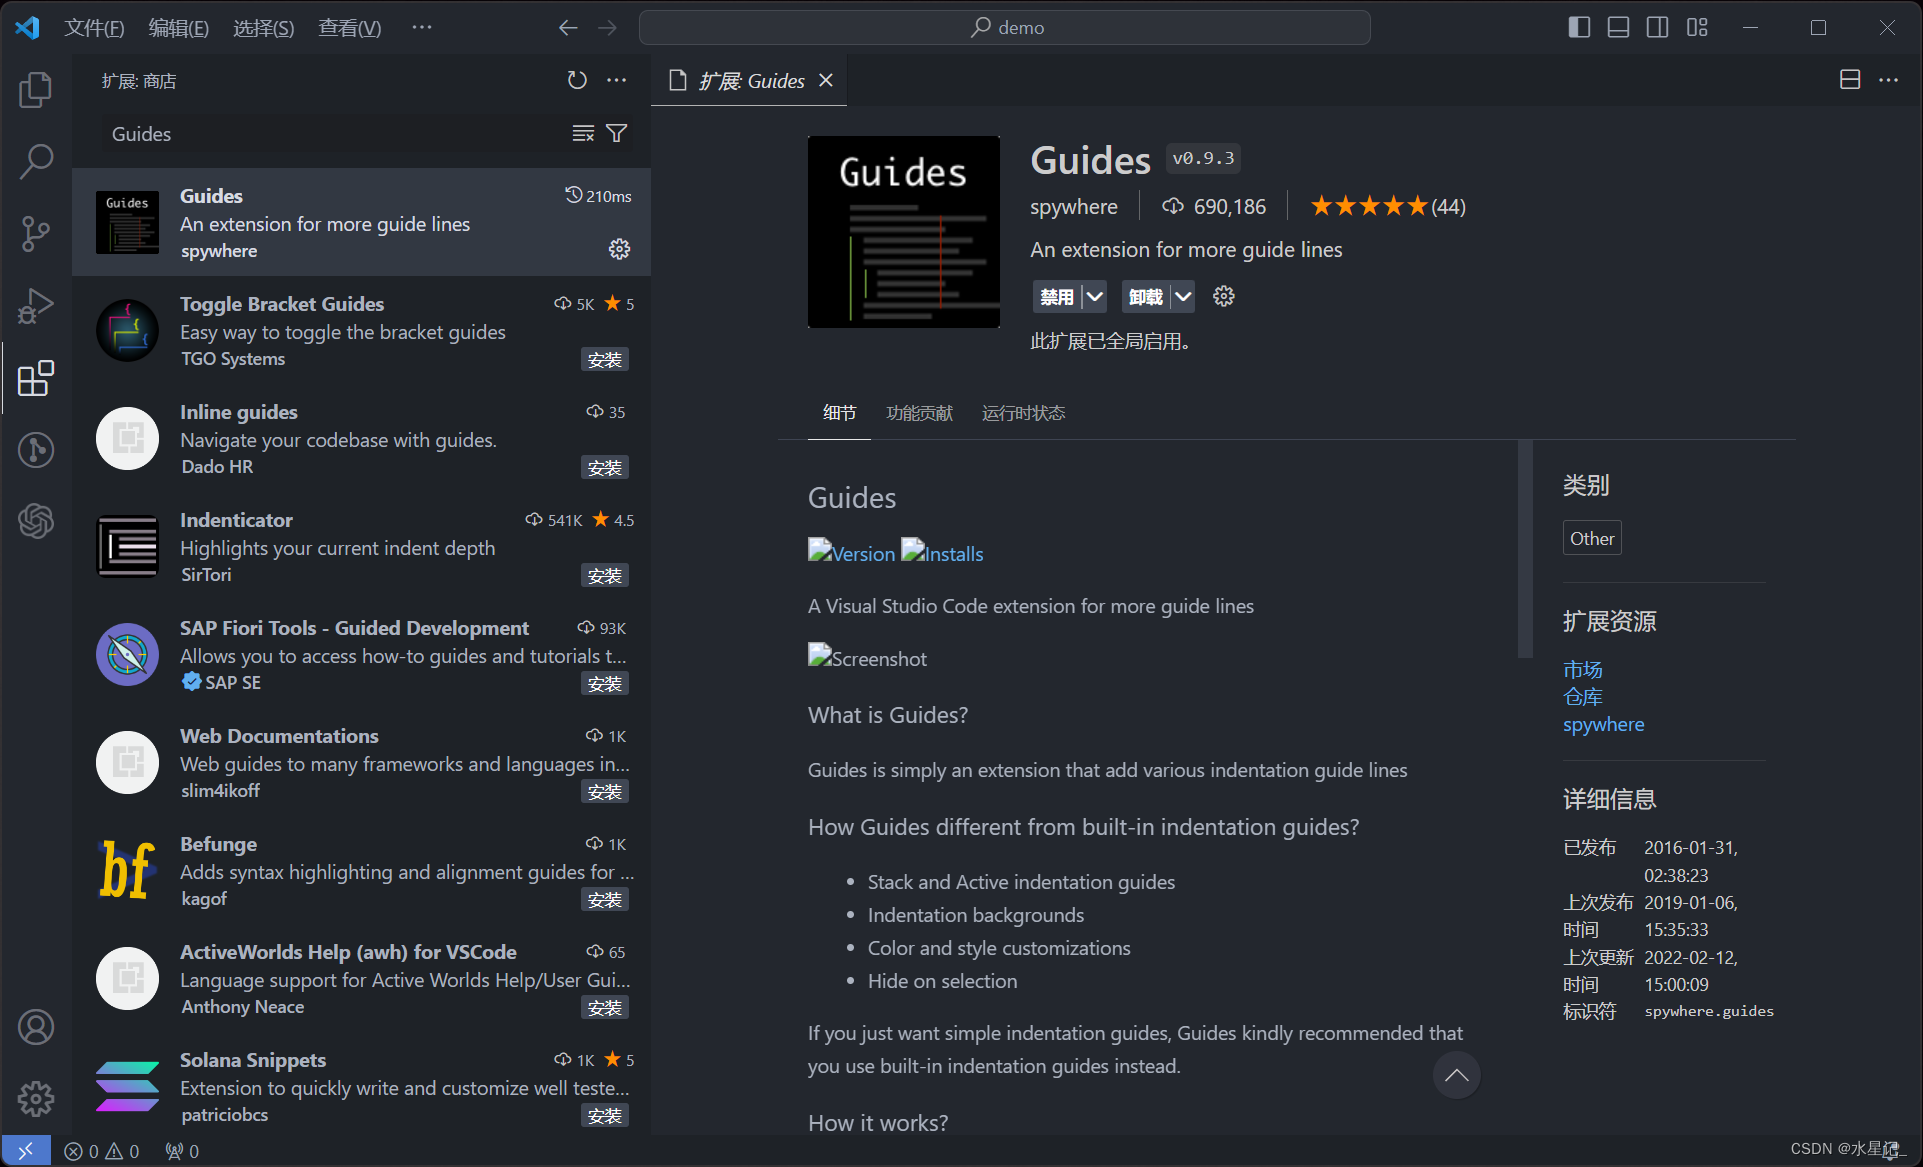Select the ActiveWorlds Help extension entry
The height and width of the screenshot is (1167, 1923).
362,978
